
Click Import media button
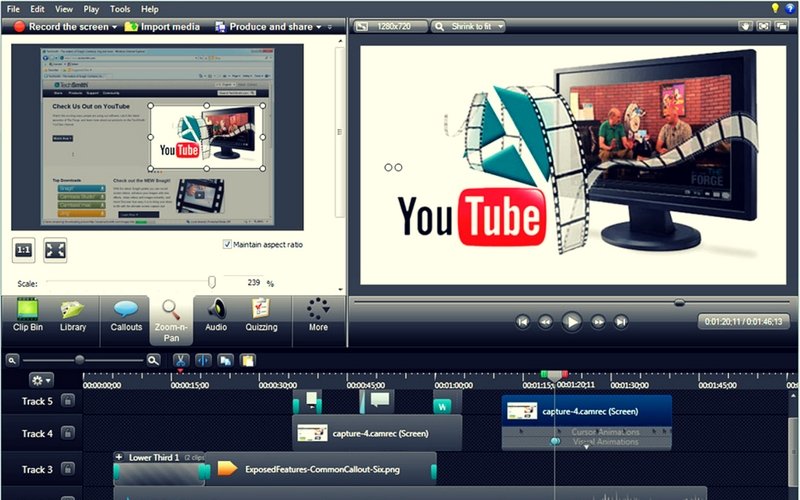coord(162,27)
